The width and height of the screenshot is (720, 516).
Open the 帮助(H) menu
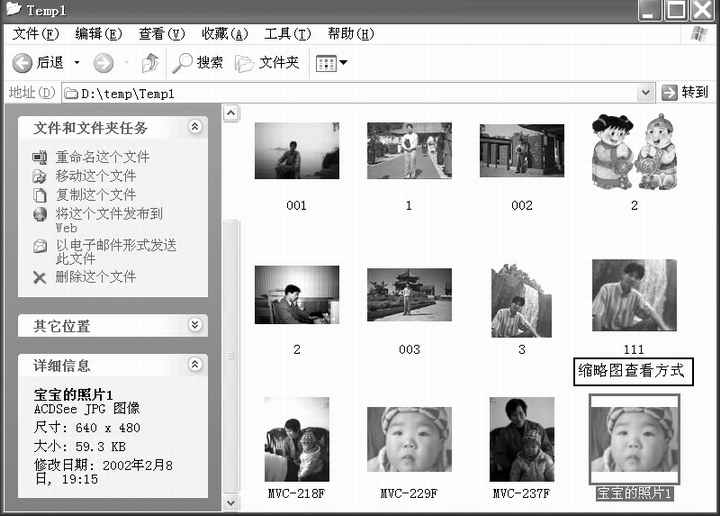351,34
